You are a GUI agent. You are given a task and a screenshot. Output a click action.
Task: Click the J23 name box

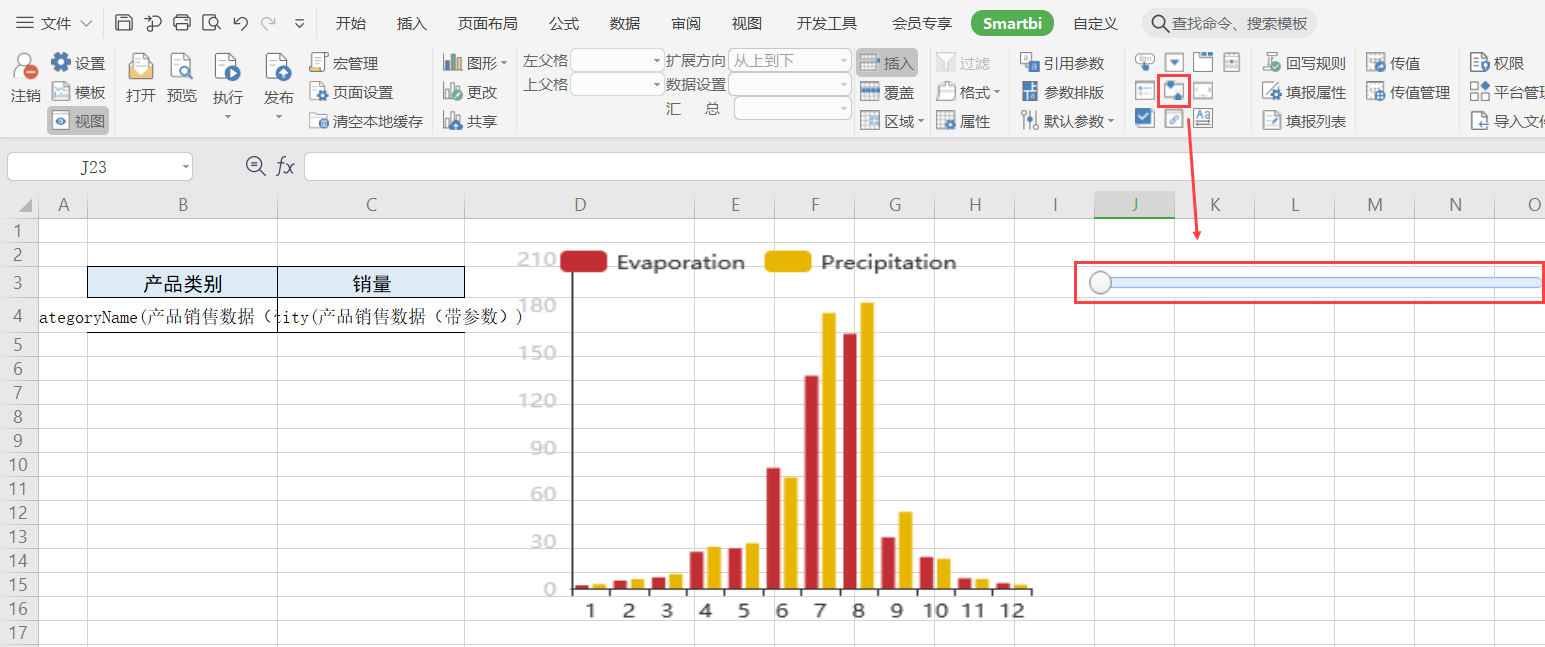(x=99, y=167)
